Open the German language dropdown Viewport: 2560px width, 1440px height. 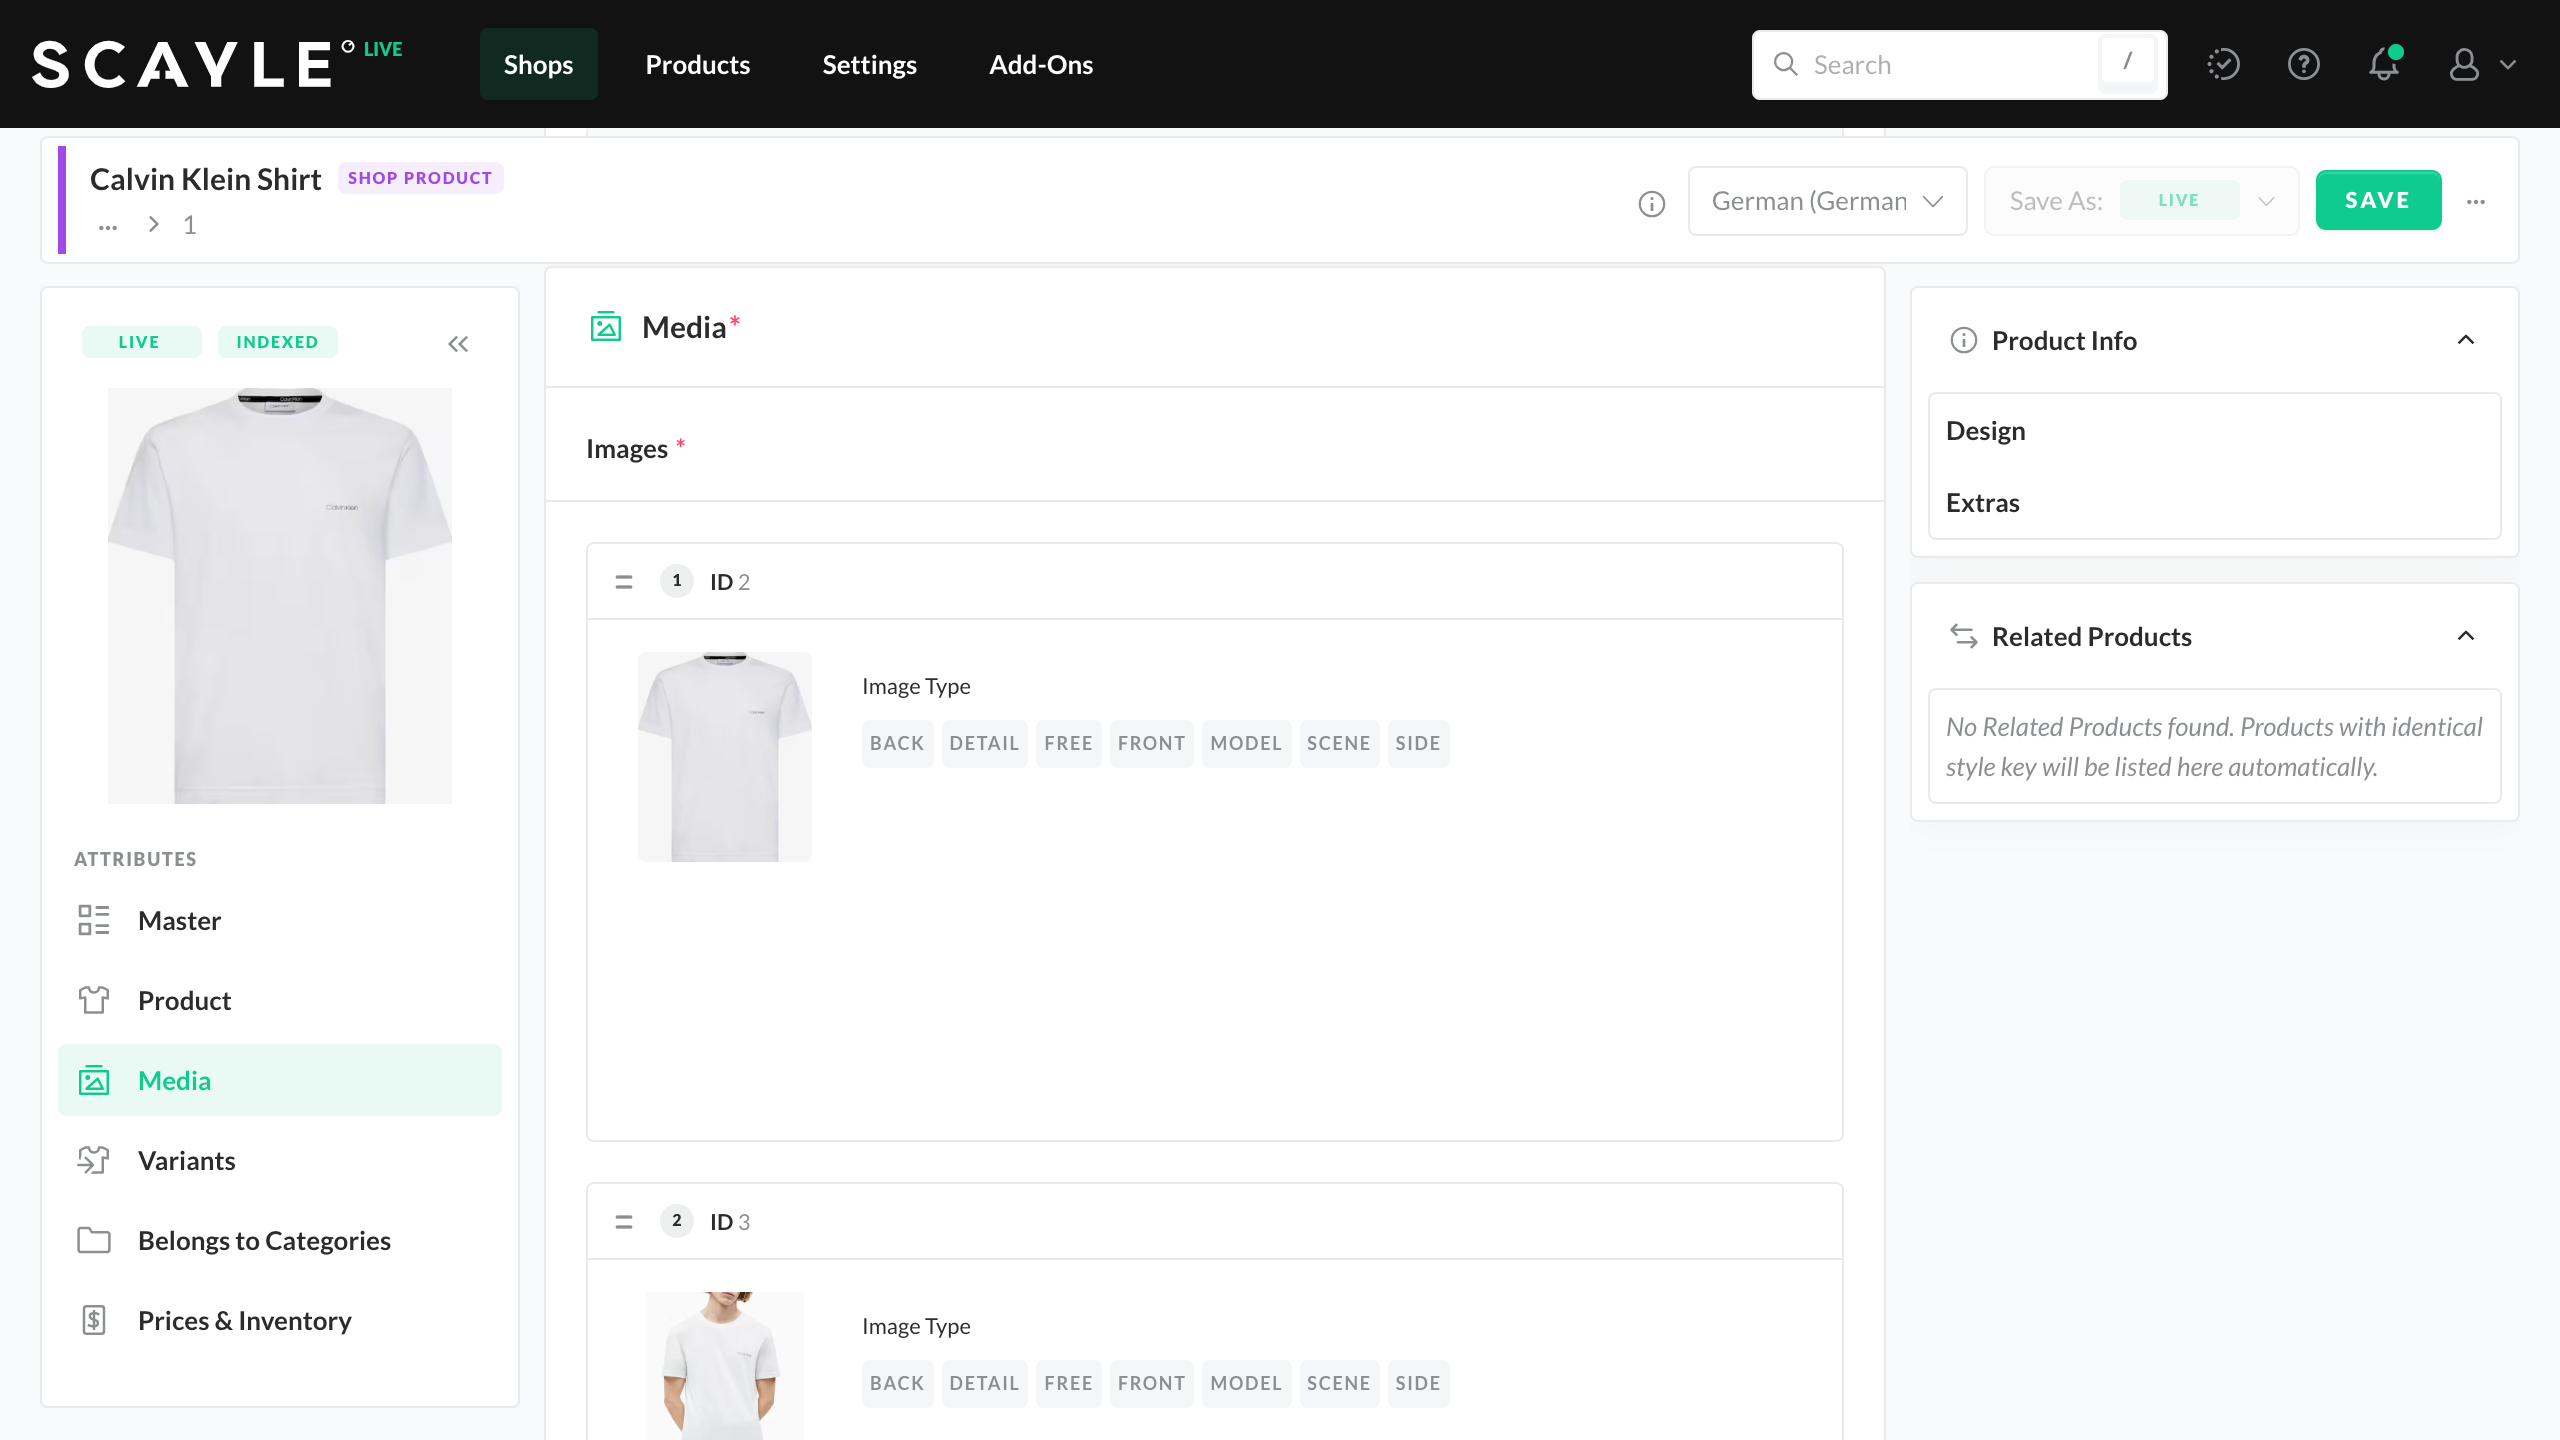pyautogui.click(x=1827, y=201)
